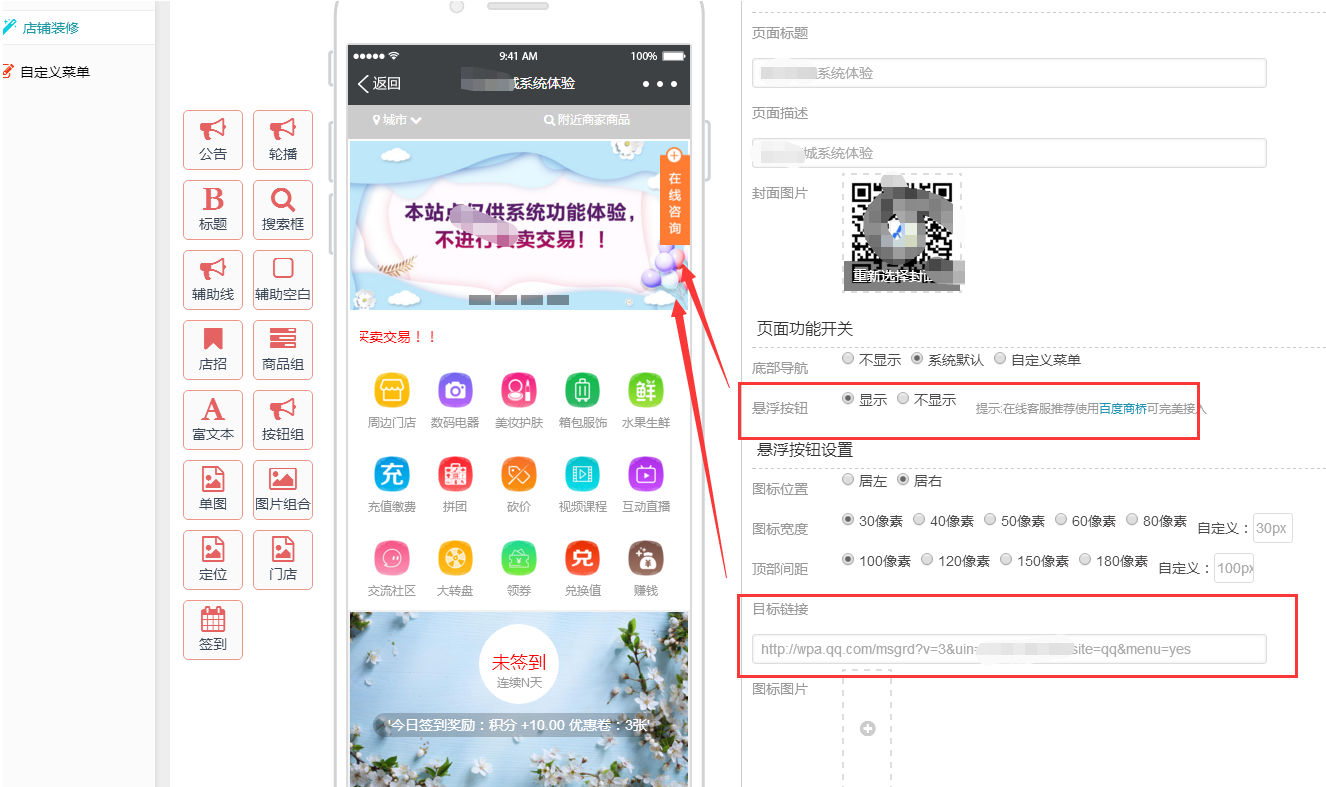
Task: Expand the 城市 dropdown in phone preview
Action: click(397, 120)
